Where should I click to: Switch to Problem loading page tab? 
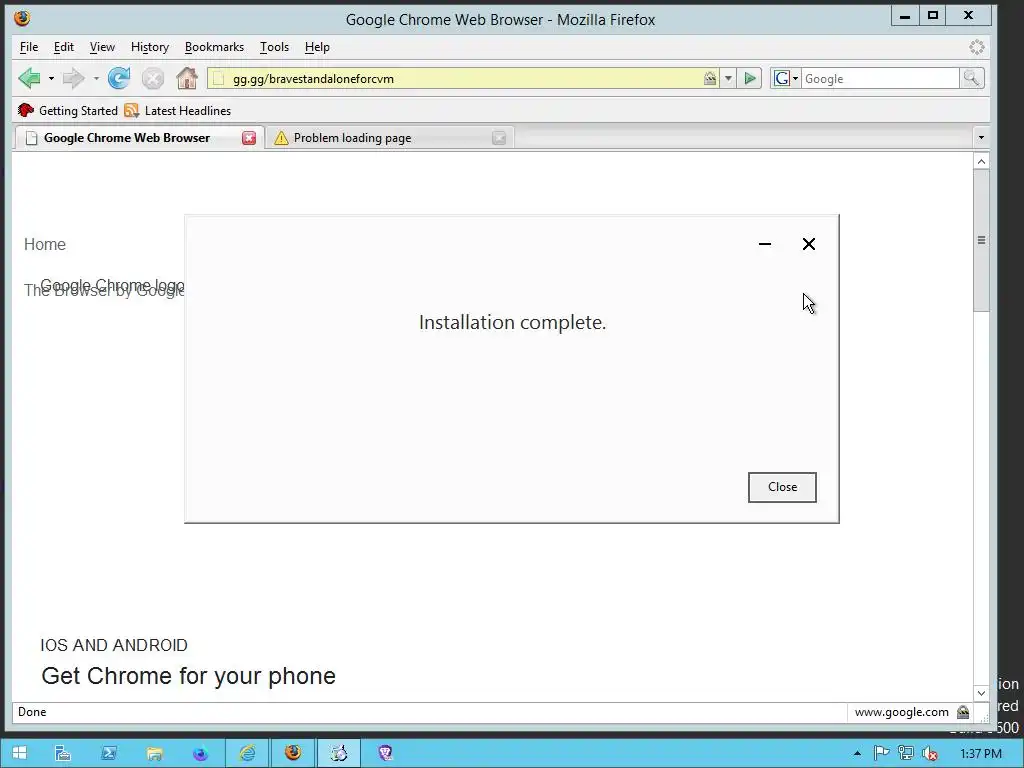(x=352, y=138)
